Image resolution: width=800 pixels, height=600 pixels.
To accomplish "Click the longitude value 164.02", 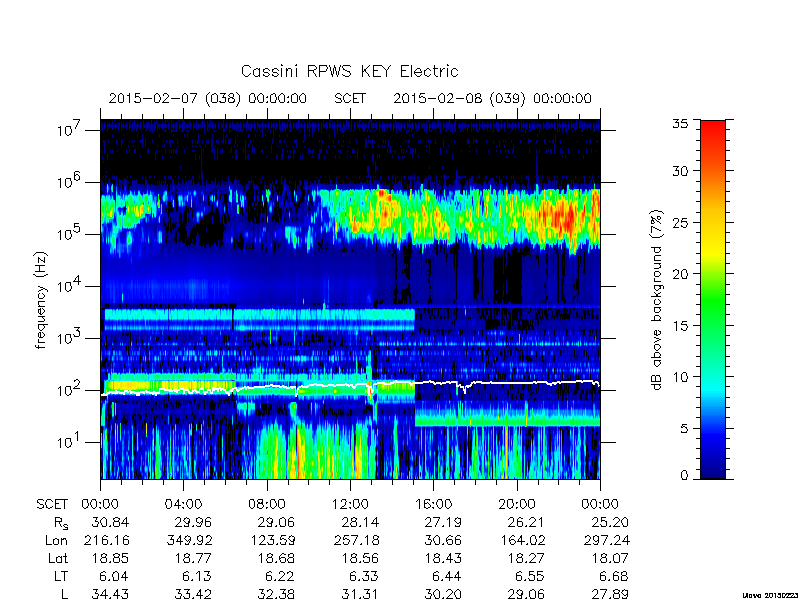I will (x=522, y=540).
